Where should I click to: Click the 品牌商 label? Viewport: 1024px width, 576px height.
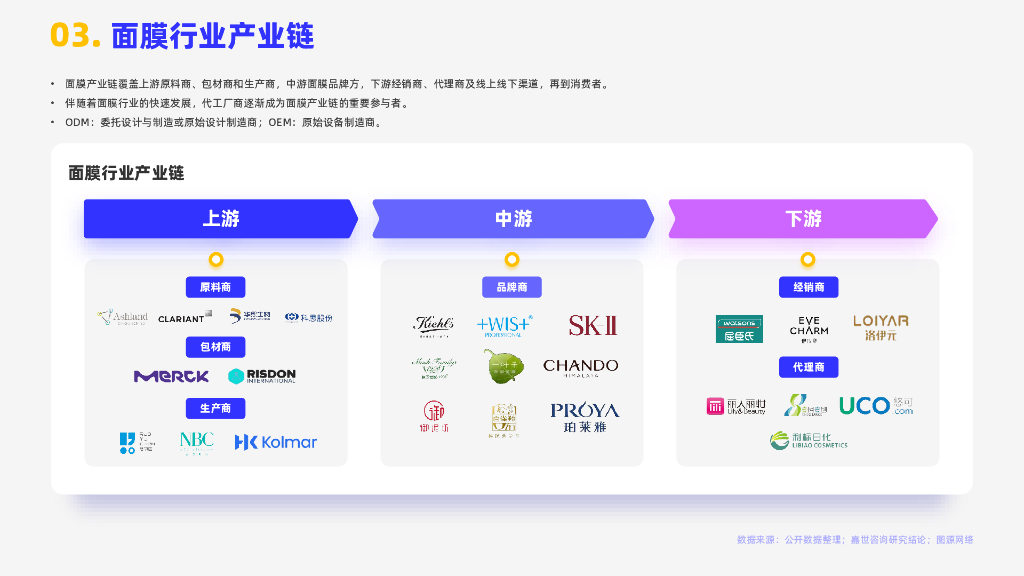(x=512, y=287)
